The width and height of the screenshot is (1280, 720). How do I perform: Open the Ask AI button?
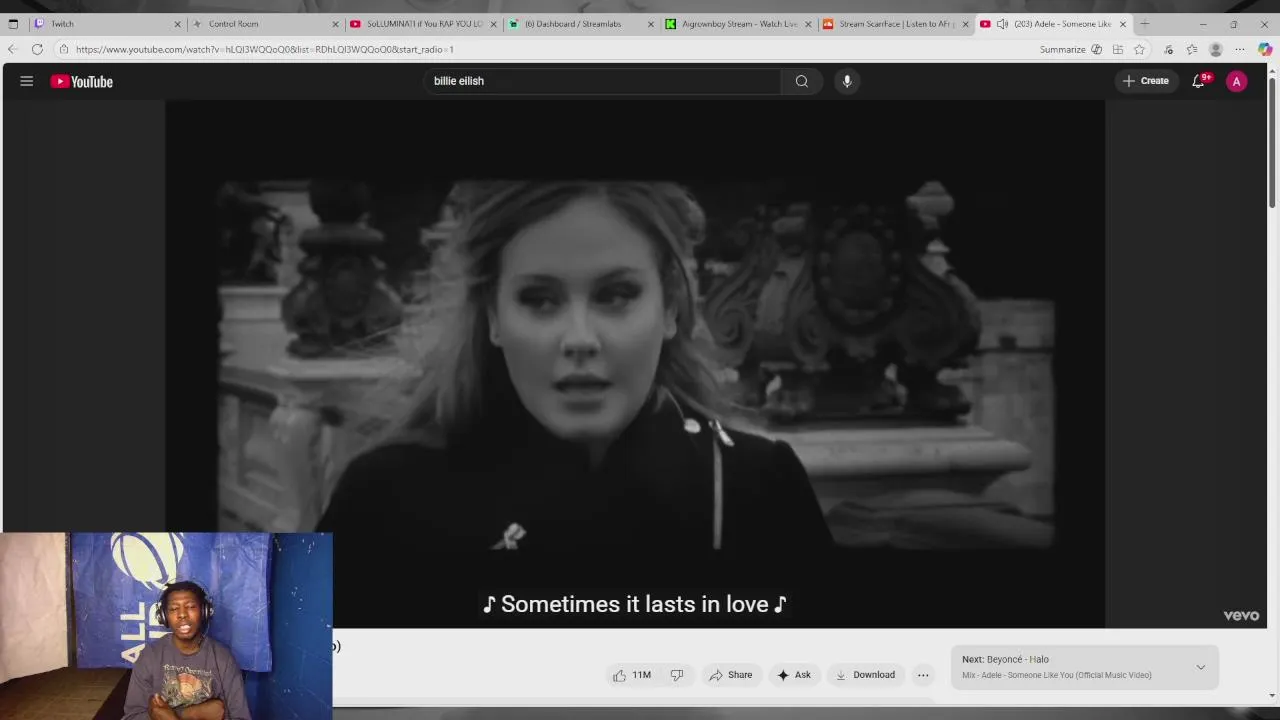click(794, 675)
